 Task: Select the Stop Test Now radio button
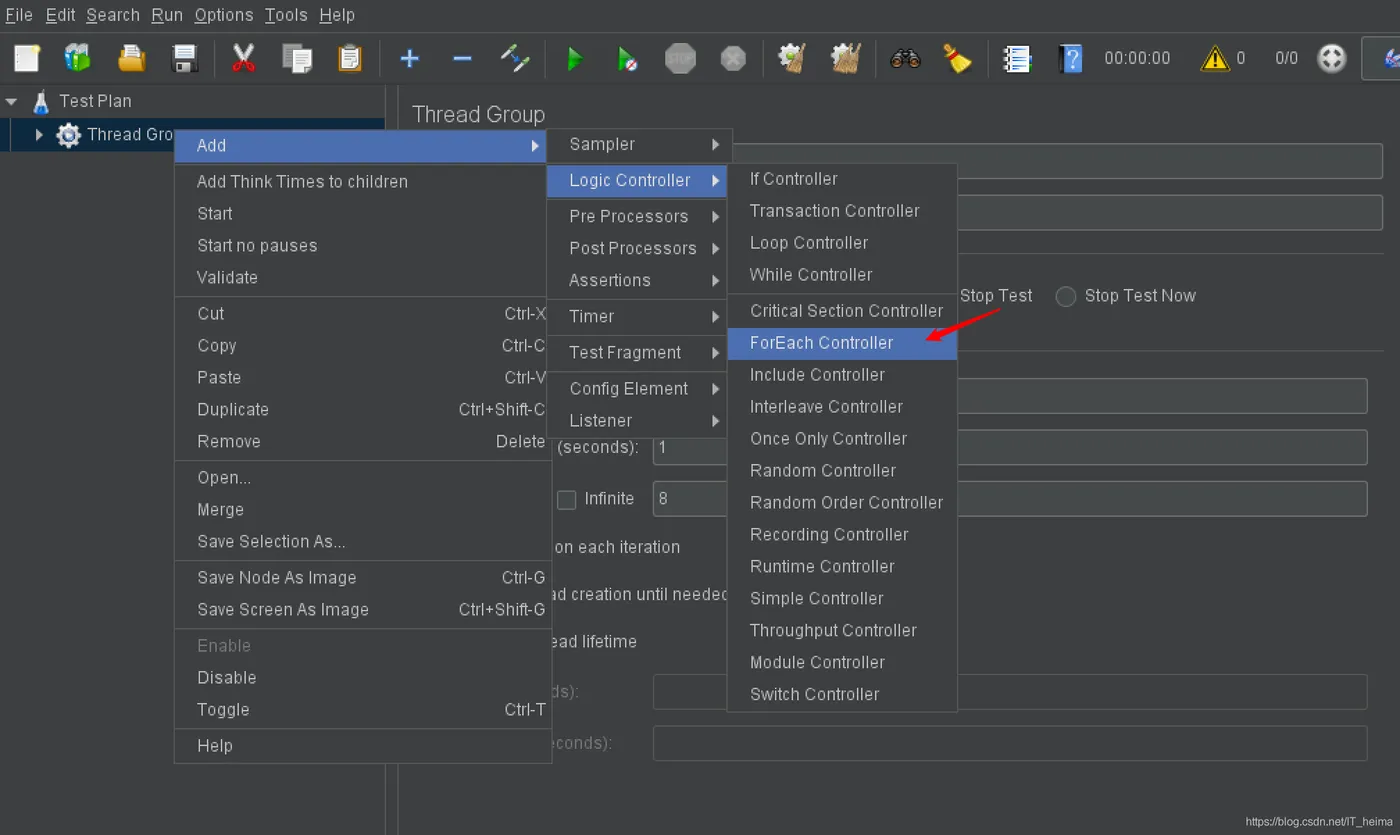[x=1066, y=296]
